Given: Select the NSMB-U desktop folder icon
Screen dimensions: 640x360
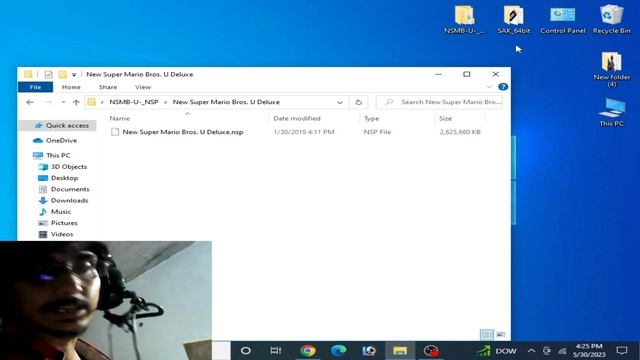Looking at the screenshot, I should (464, 20).
